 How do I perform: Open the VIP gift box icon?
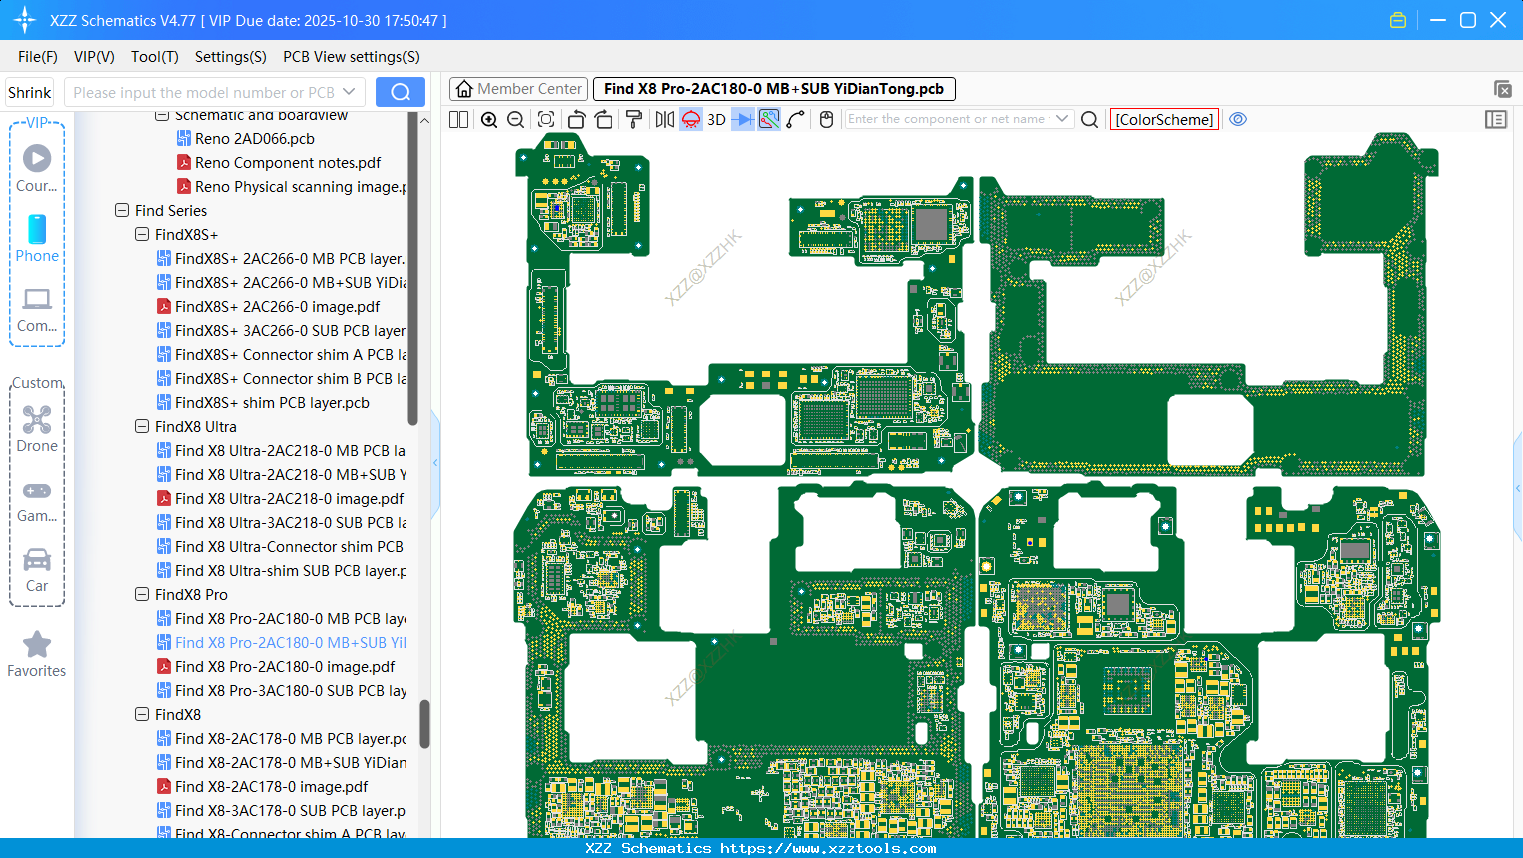[1398, 20]
